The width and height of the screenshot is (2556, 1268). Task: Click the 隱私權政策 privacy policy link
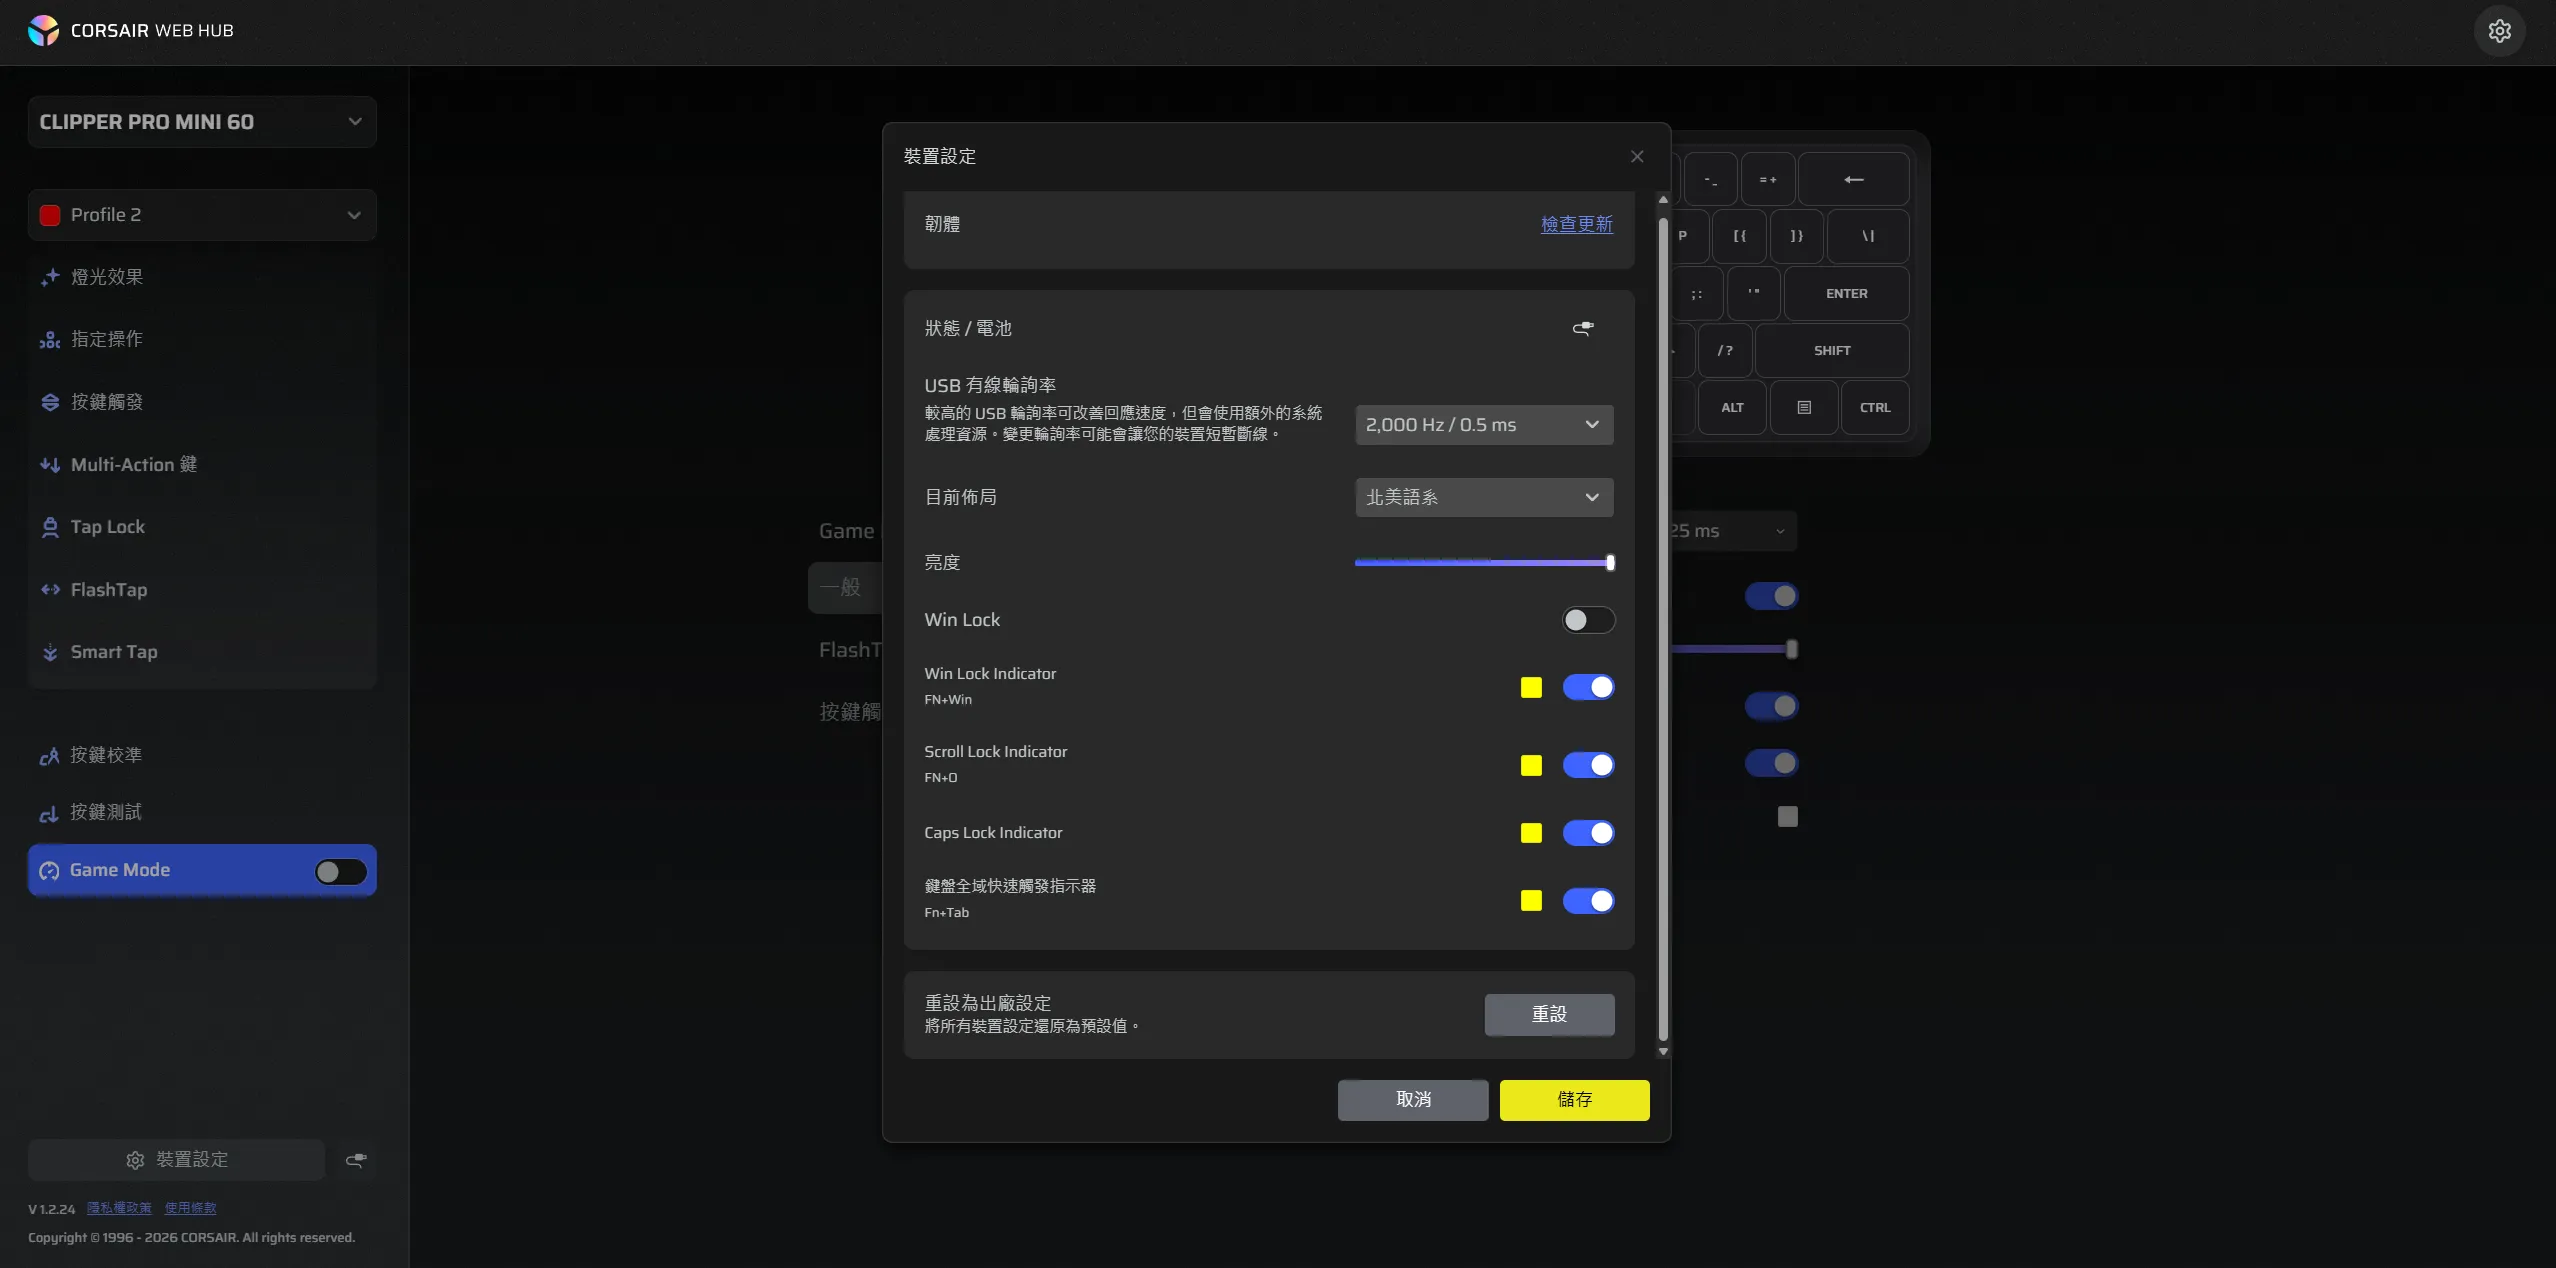pos(119,1208)
